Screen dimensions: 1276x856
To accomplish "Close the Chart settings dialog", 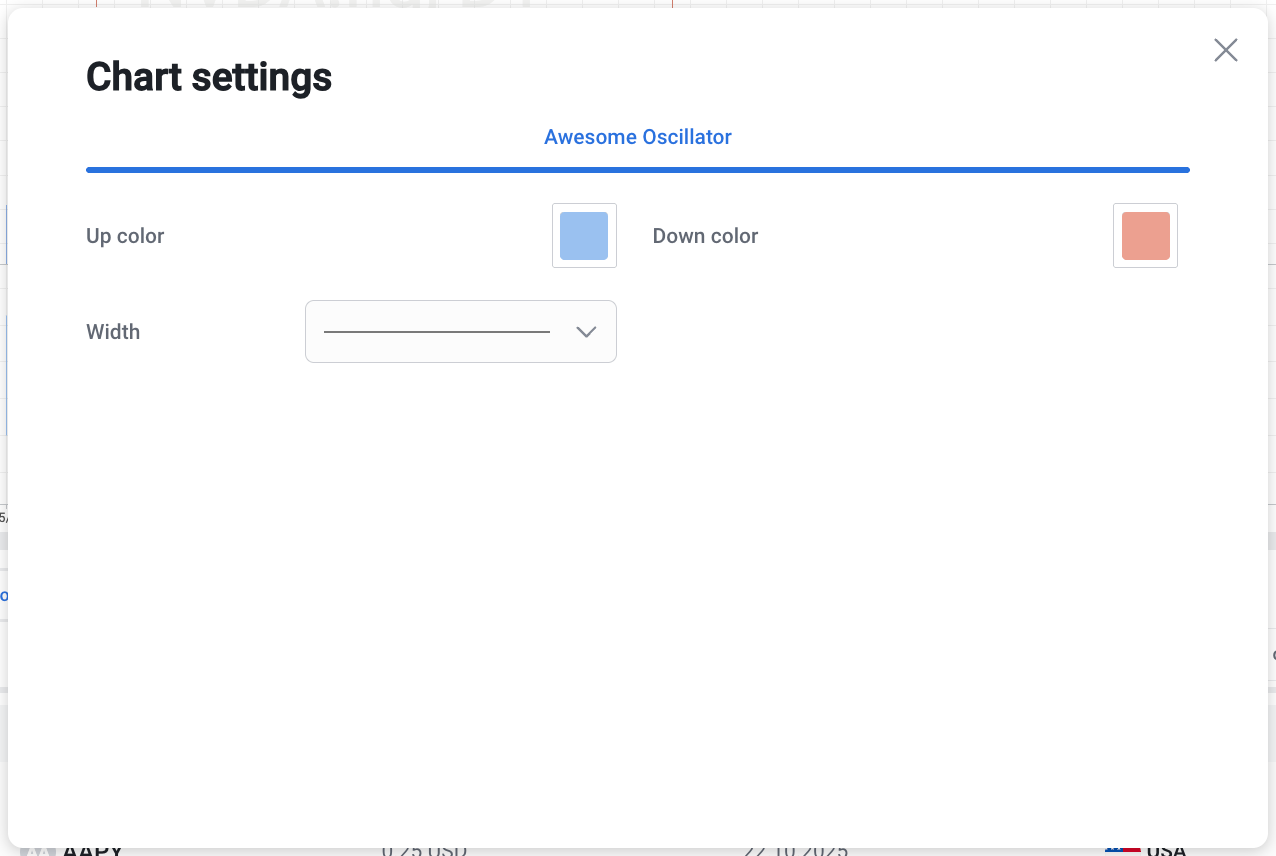I will coord(1225,50).
